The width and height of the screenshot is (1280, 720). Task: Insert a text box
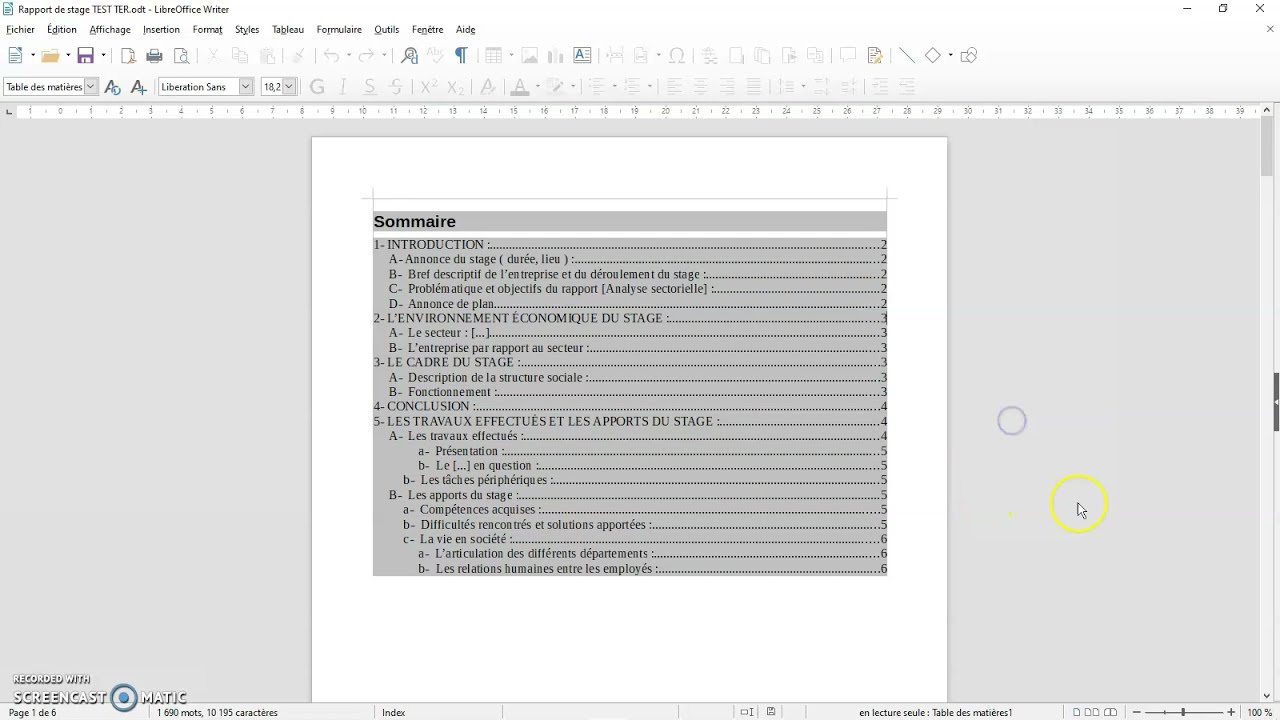[x=582, y=56]
